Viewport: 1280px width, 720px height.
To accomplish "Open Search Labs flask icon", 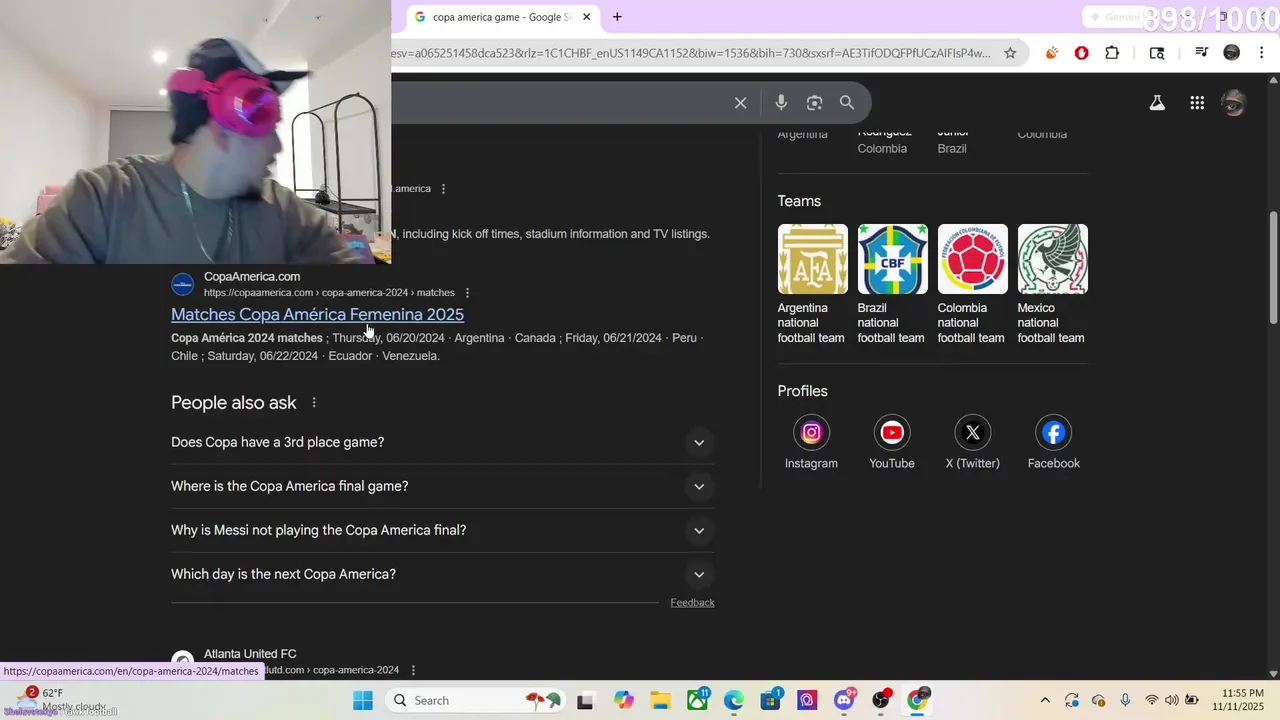I will (1157, 102).
